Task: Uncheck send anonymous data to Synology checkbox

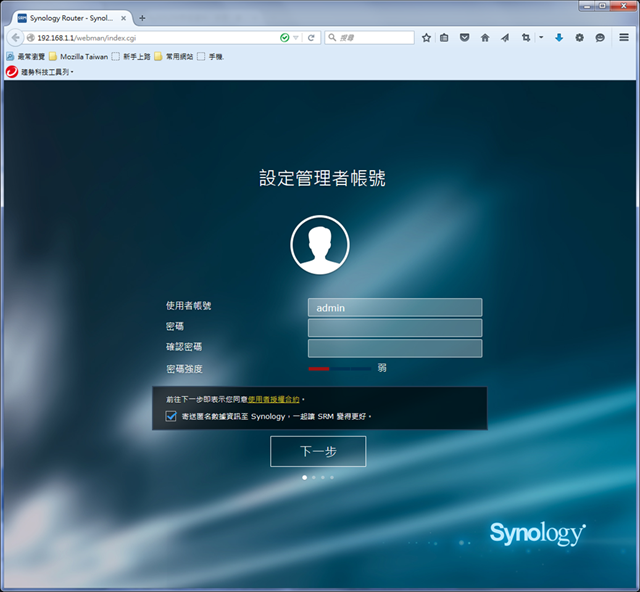Action: click(171, 416)
